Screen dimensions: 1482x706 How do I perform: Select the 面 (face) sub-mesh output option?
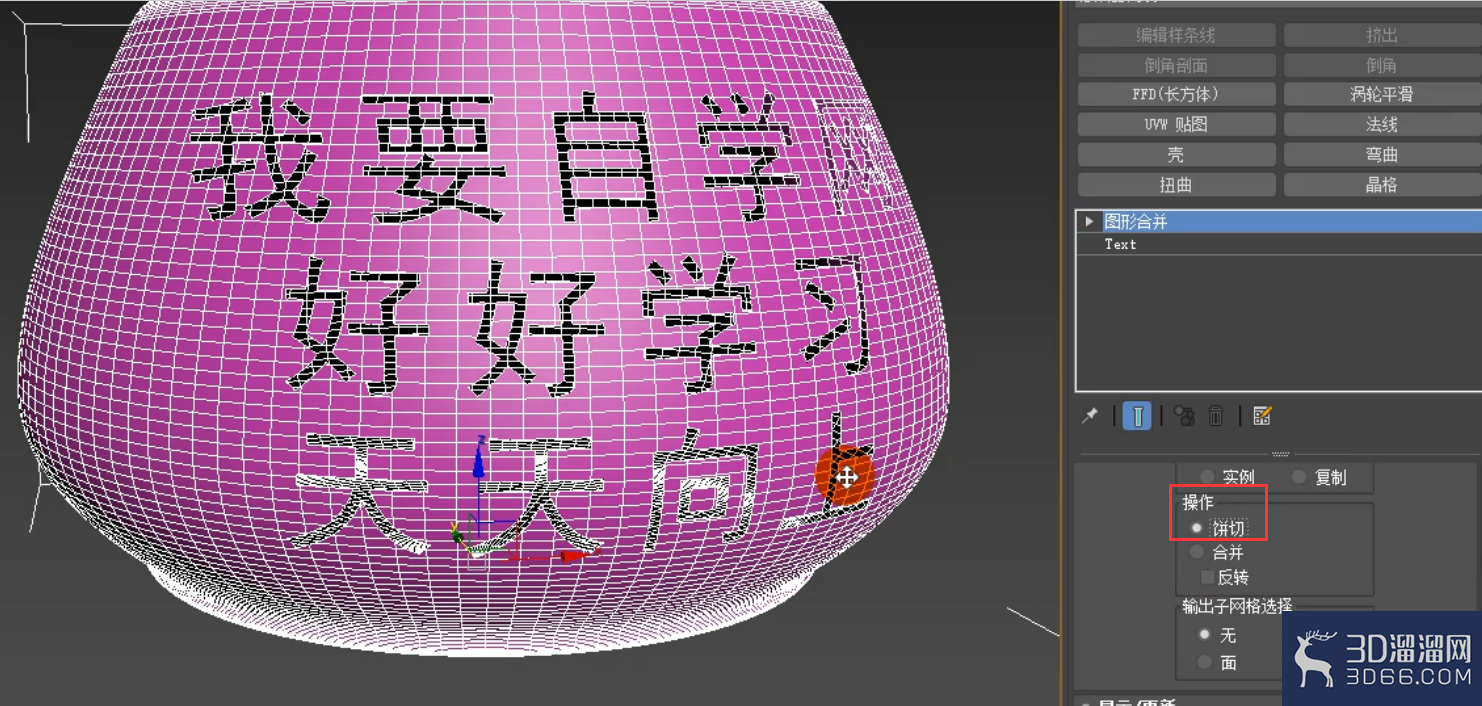coord(1204,662)
